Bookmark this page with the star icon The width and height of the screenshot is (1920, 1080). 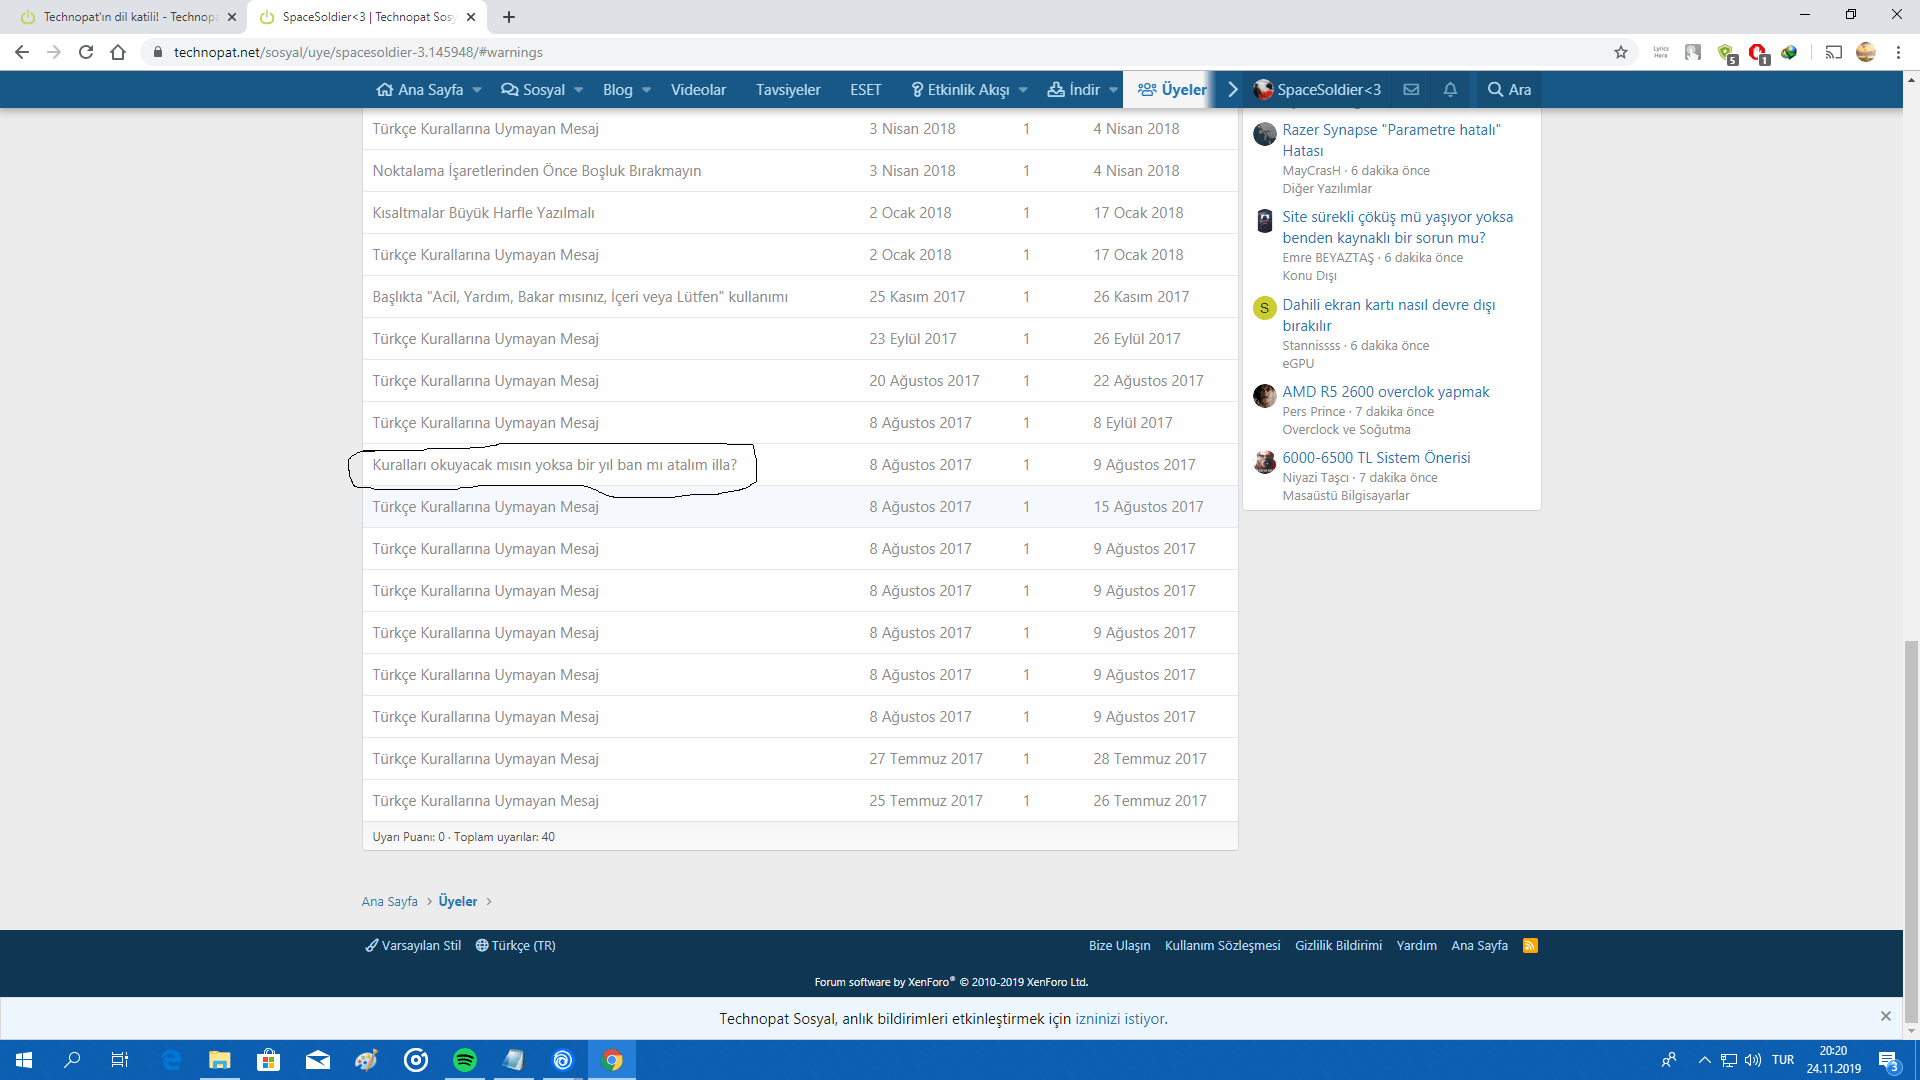click(x=1621, y=52)
